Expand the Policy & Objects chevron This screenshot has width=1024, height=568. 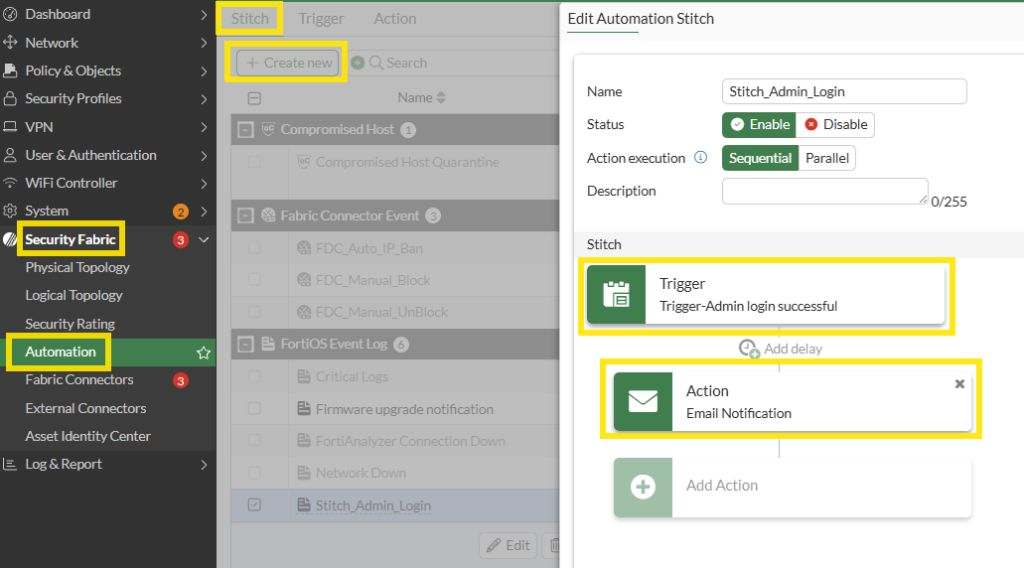204,71
